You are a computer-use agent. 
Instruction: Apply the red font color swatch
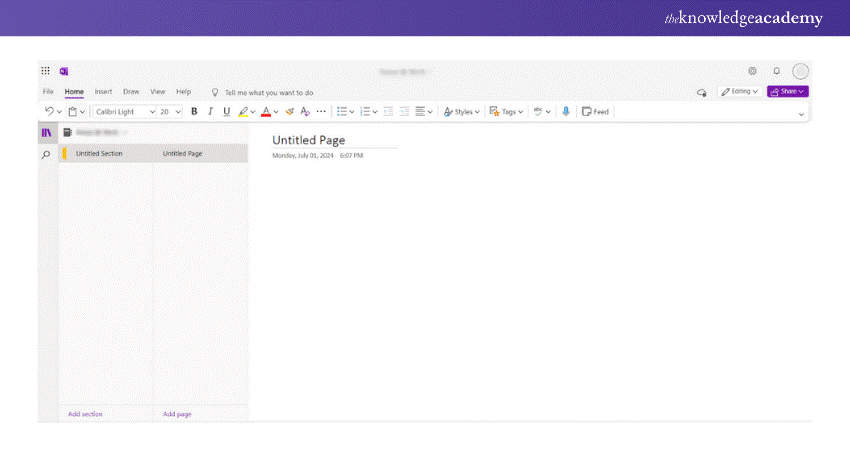(267, 112)
